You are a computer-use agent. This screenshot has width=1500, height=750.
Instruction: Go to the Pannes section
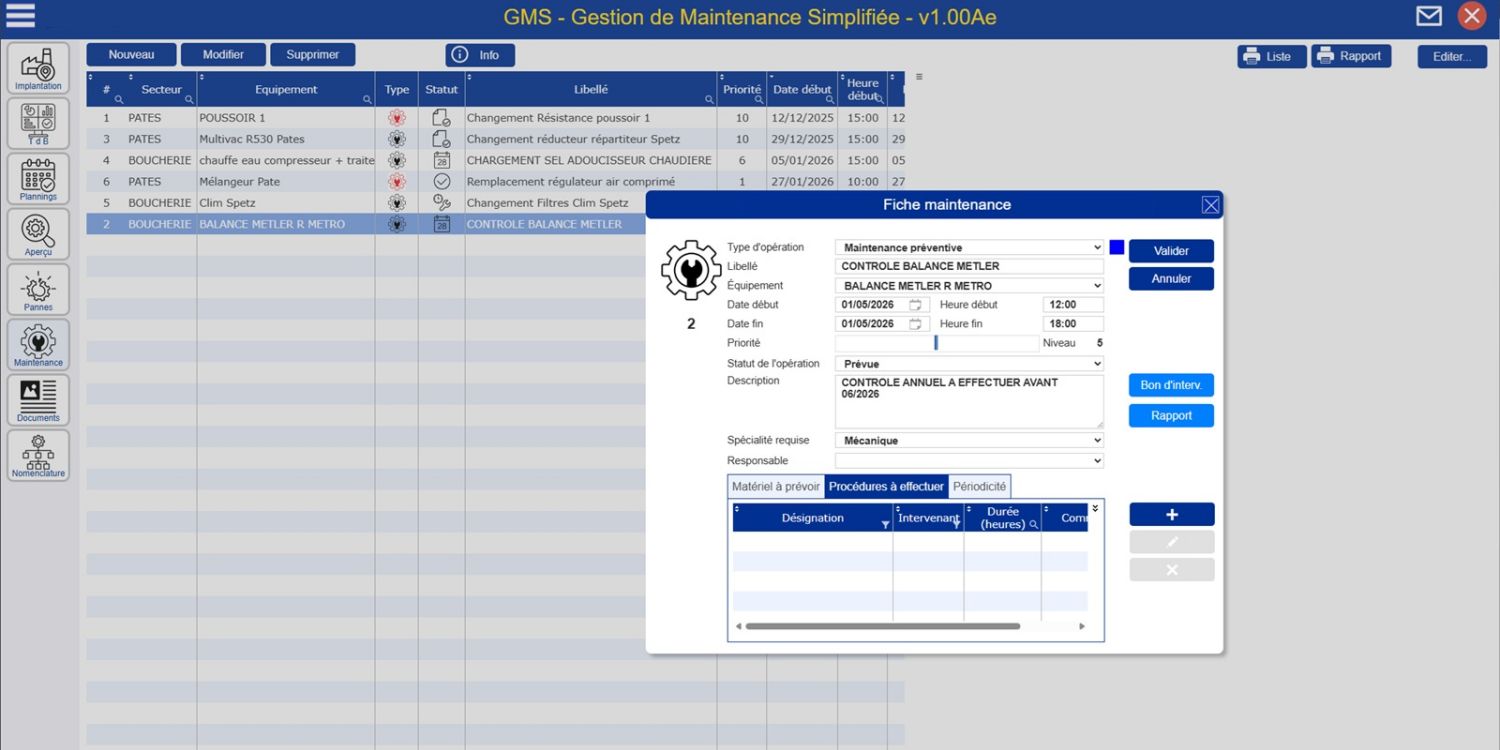pos(38,289)
